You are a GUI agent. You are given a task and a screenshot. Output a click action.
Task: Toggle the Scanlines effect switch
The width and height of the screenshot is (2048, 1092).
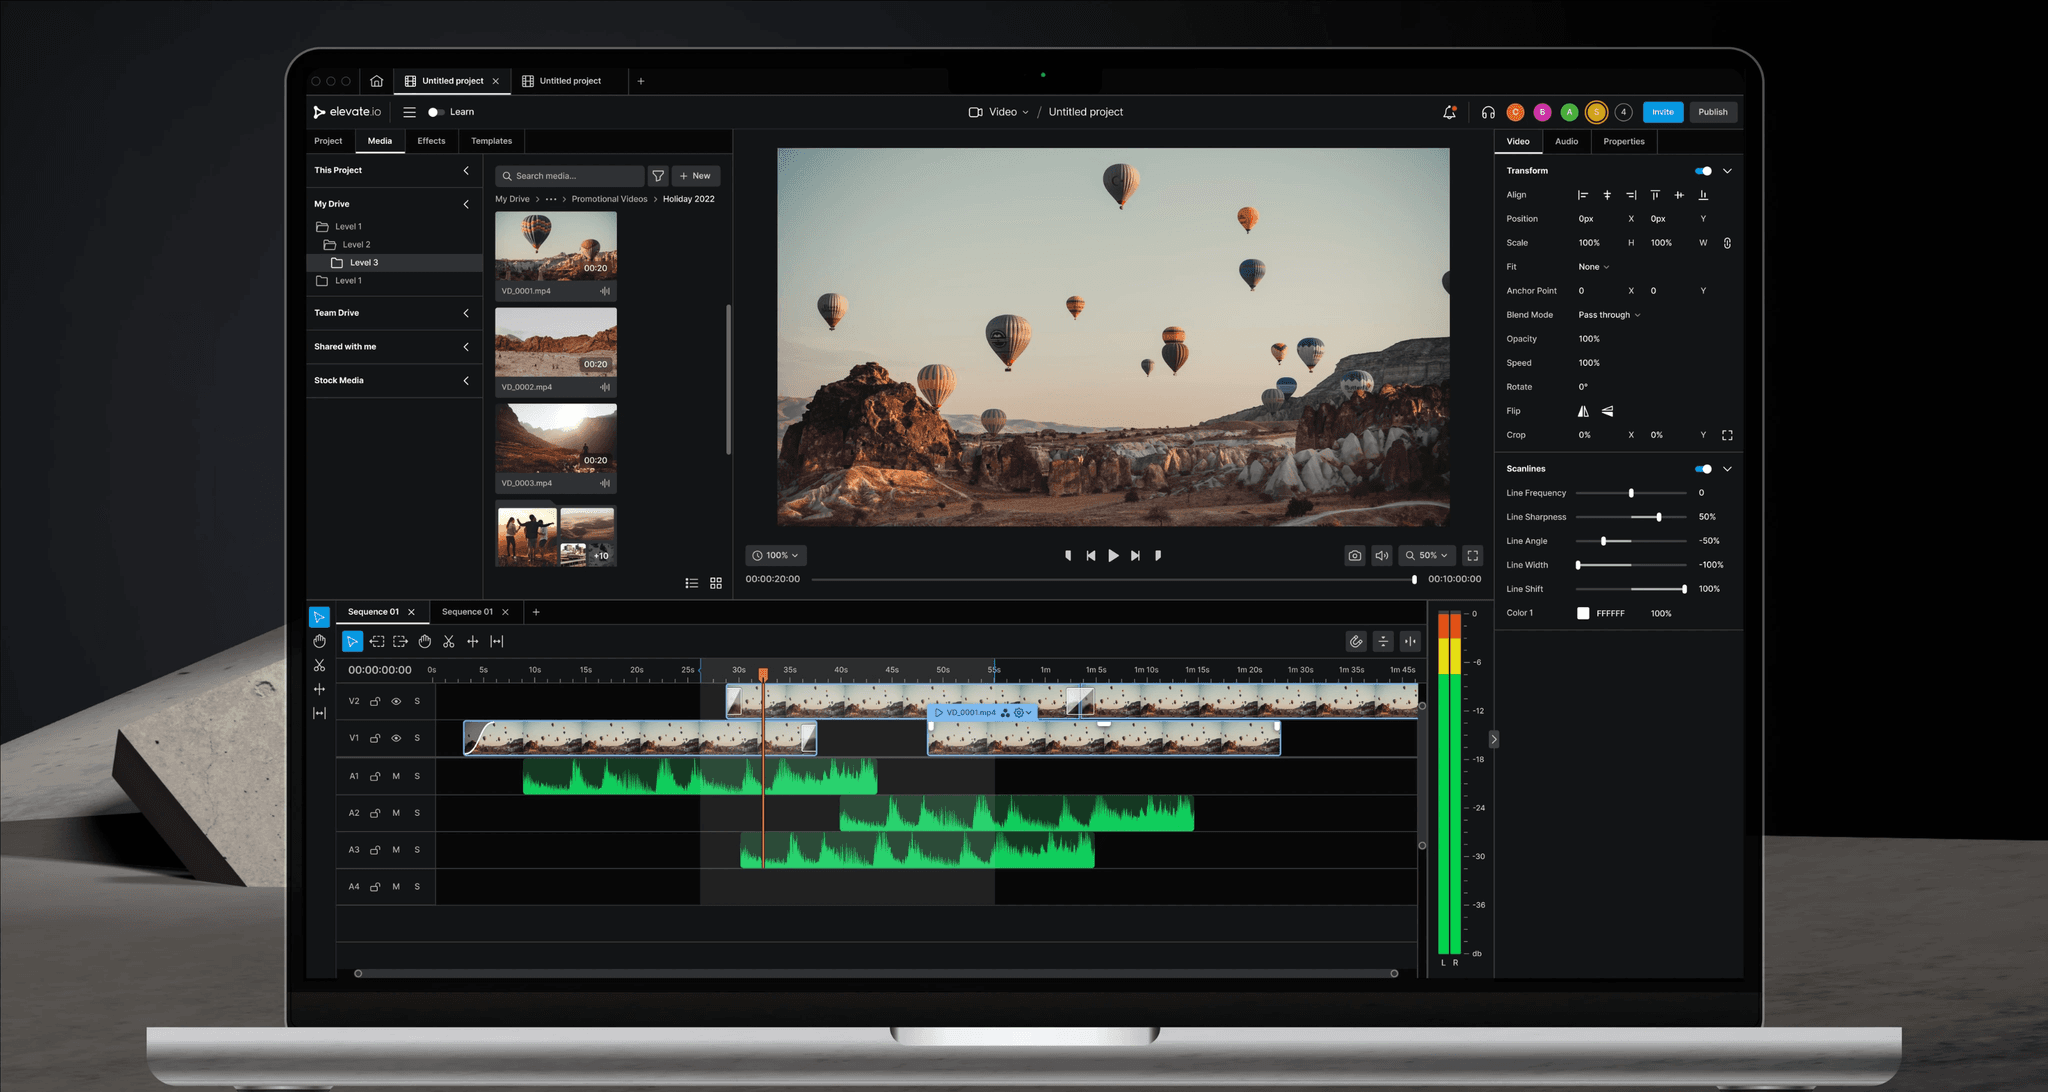coord(1703,469)
